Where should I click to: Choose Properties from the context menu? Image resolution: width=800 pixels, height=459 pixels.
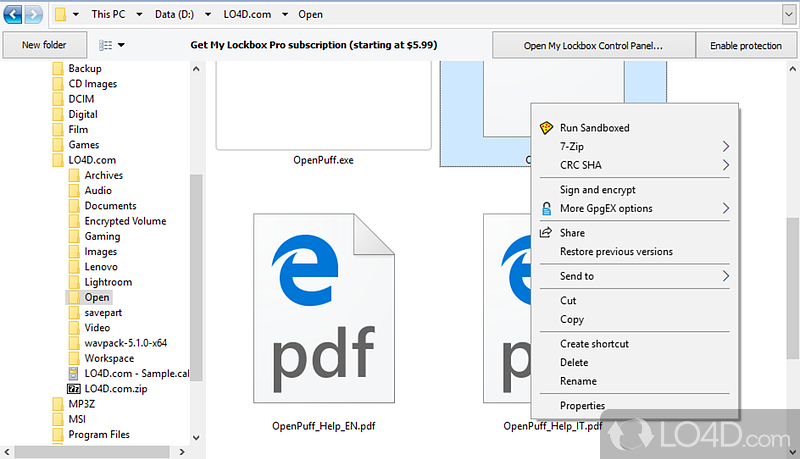pyautogui.click(x=582, y=406)
